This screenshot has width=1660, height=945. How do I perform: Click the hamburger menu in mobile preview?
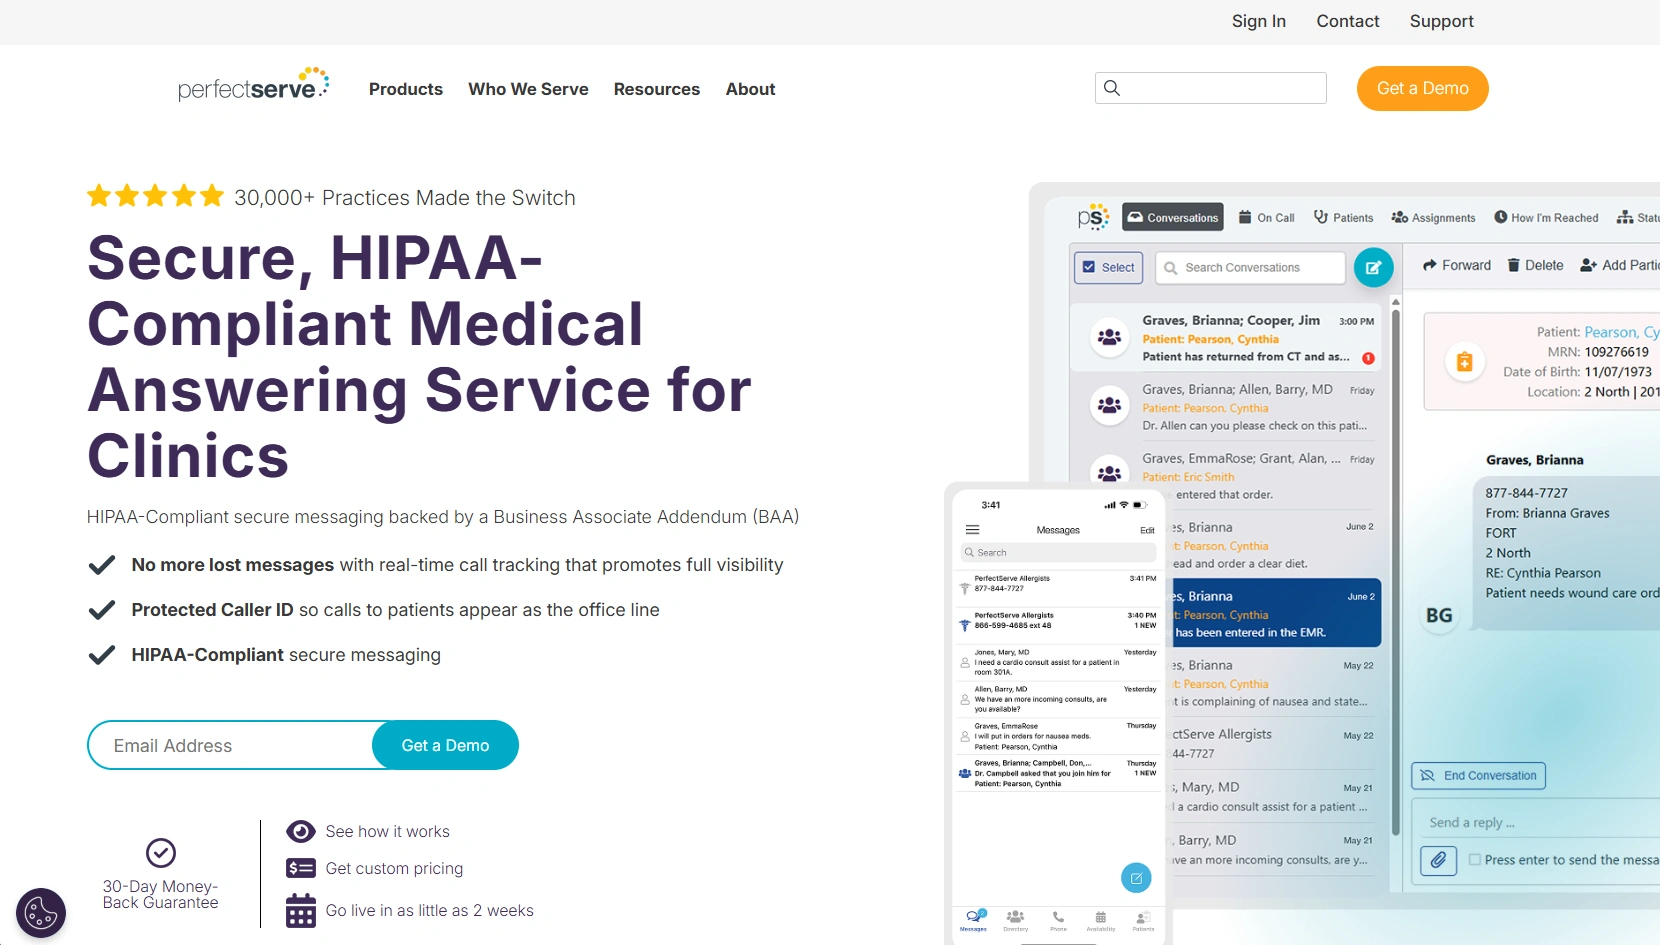coord(972,530)
